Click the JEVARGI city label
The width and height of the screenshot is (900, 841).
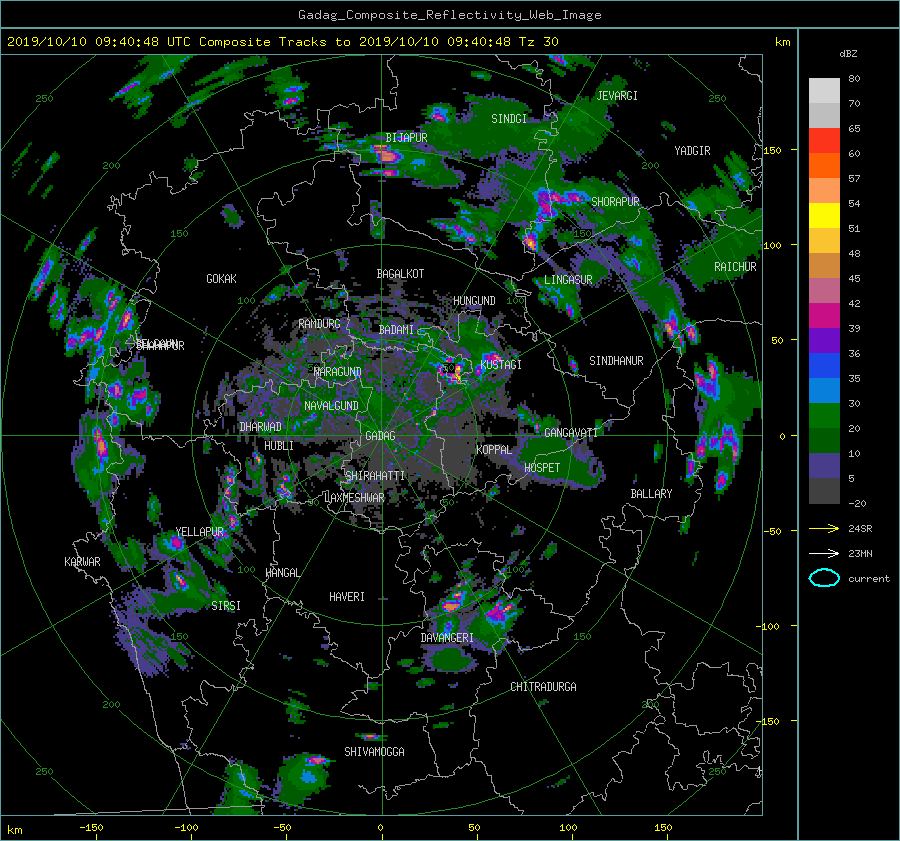(x=617, y=96)
